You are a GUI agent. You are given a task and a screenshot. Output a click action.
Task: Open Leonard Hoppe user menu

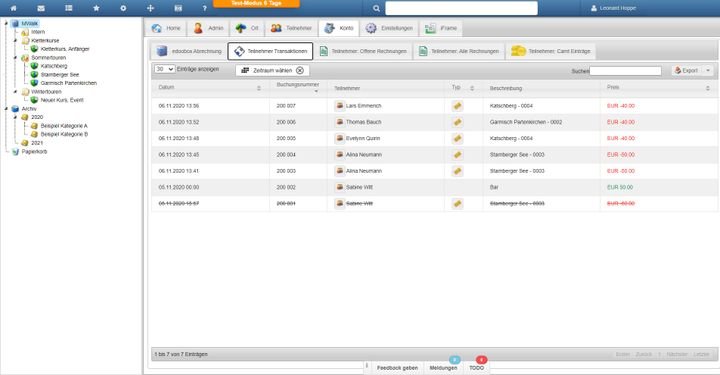click(613, 8)
